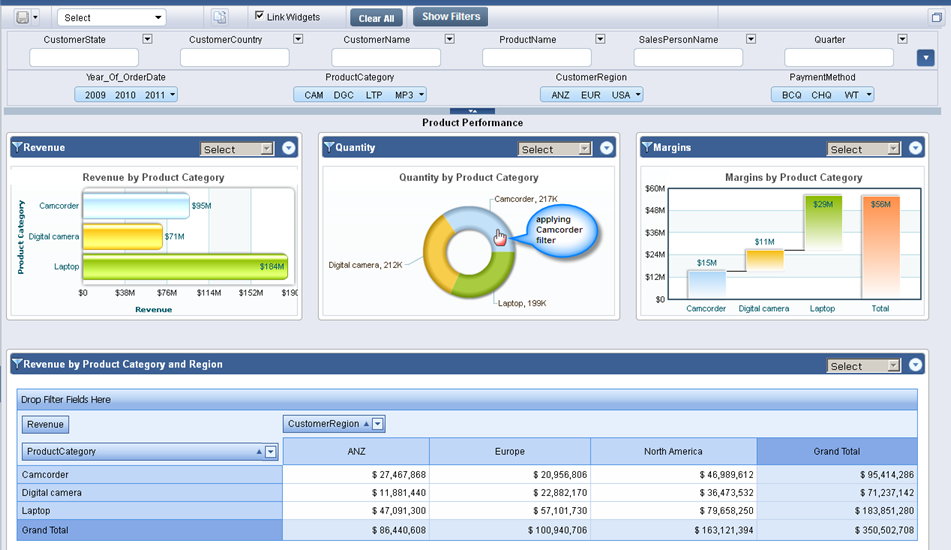Collapse filter bar using blue arrow button
951x550 pixels.
pos(925,57)
